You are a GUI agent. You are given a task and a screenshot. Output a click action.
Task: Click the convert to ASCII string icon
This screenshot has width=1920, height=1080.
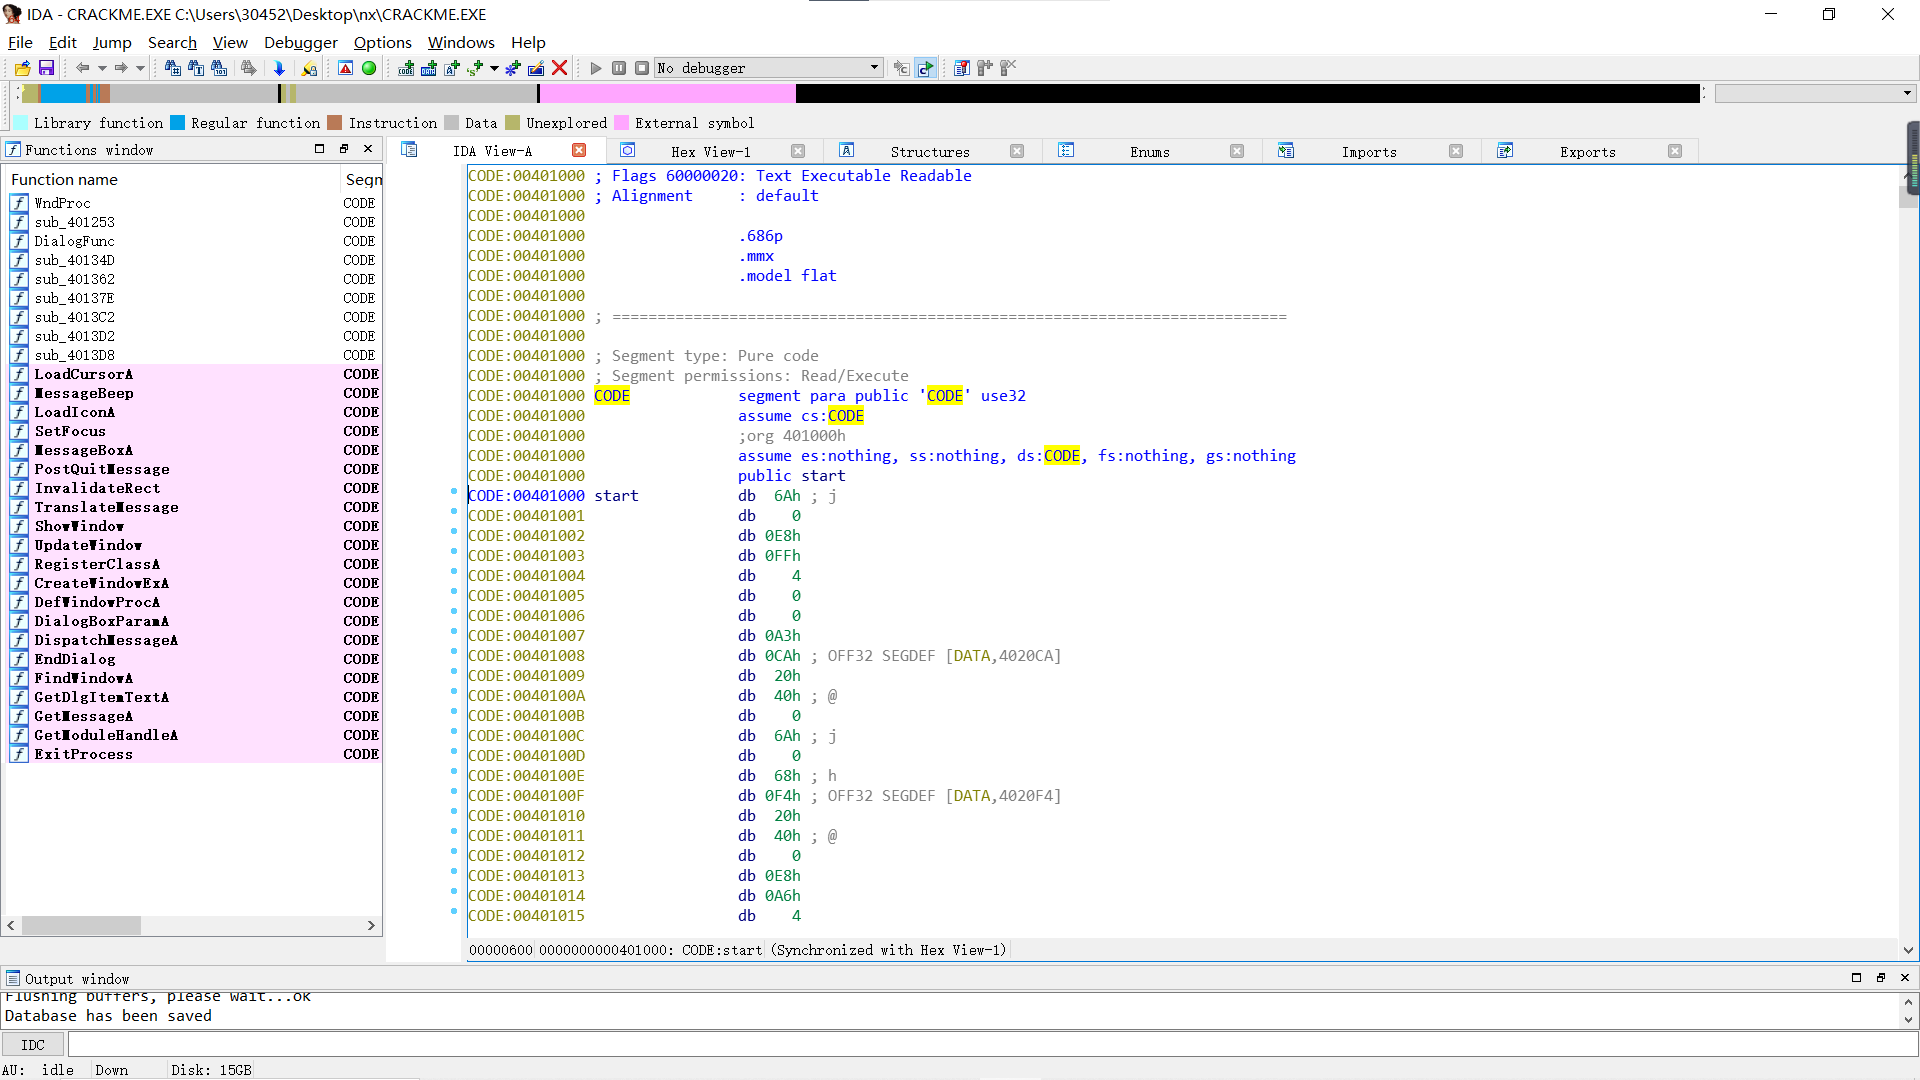pos(452,68)
